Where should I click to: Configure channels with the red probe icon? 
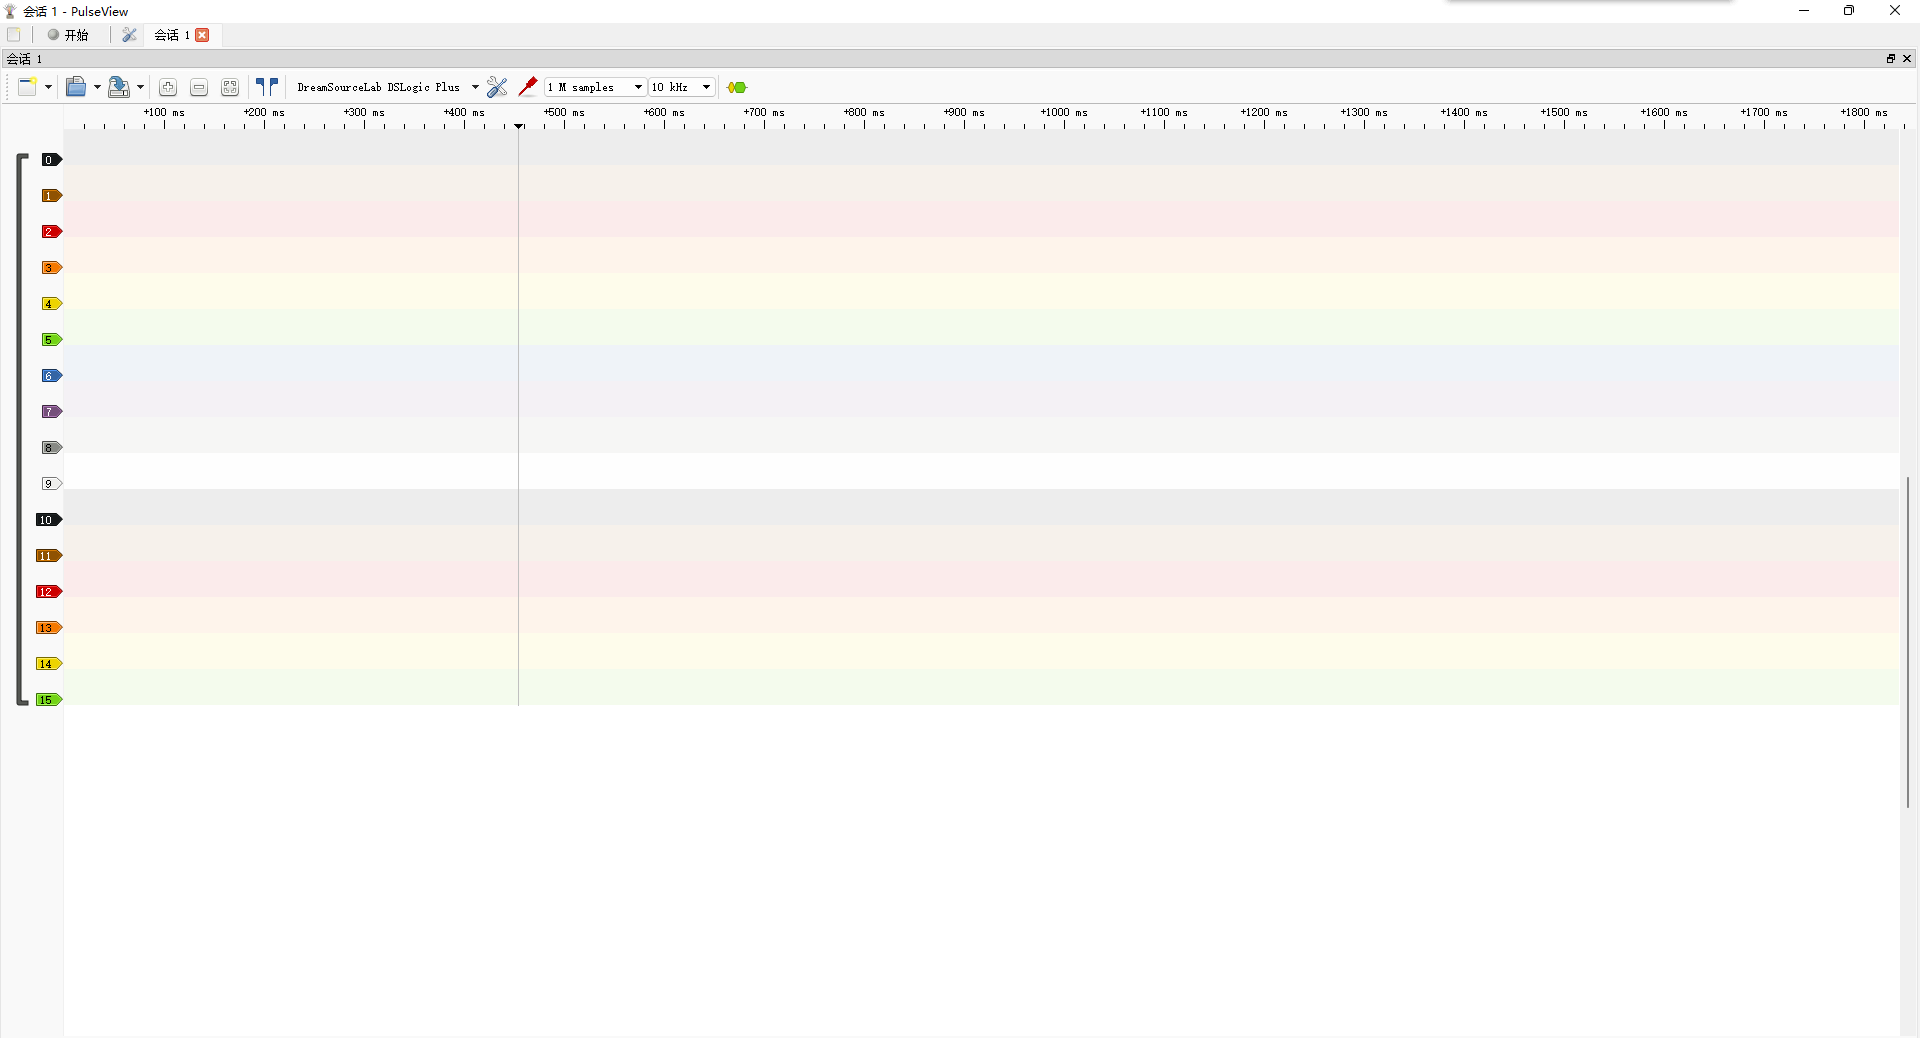[x=528, y=87]
